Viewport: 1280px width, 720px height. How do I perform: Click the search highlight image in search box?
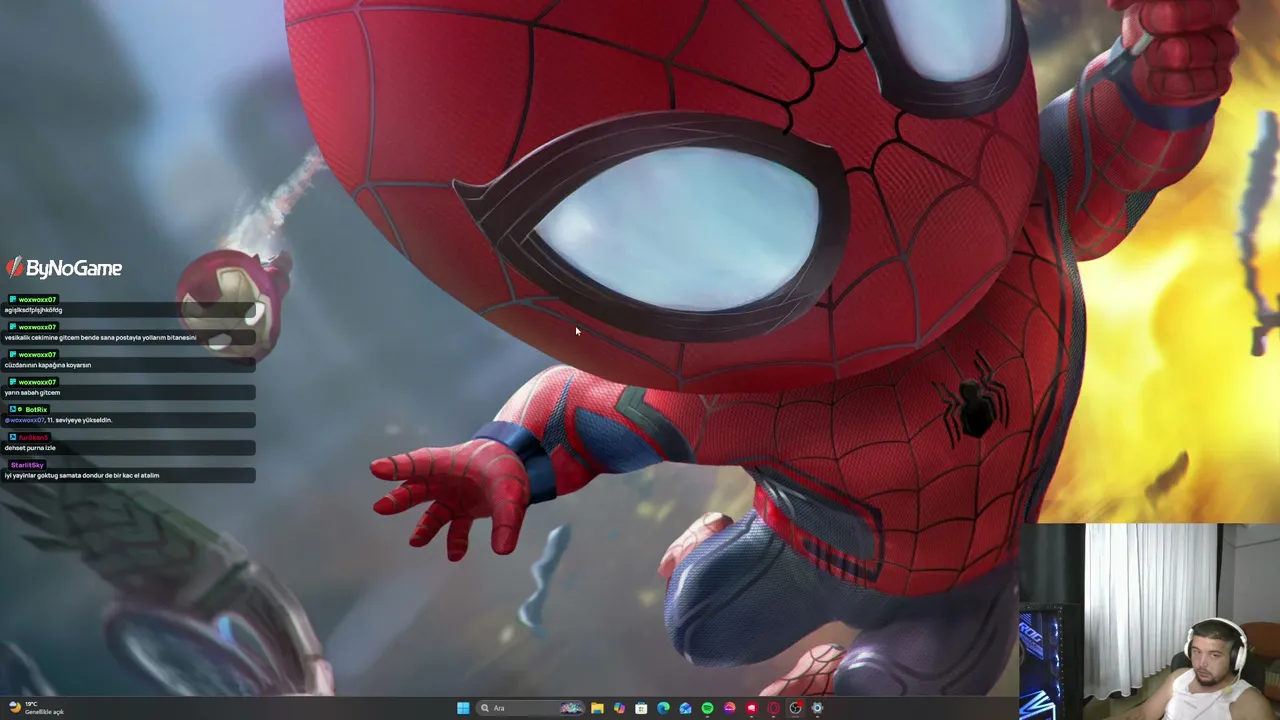(571, 708)
